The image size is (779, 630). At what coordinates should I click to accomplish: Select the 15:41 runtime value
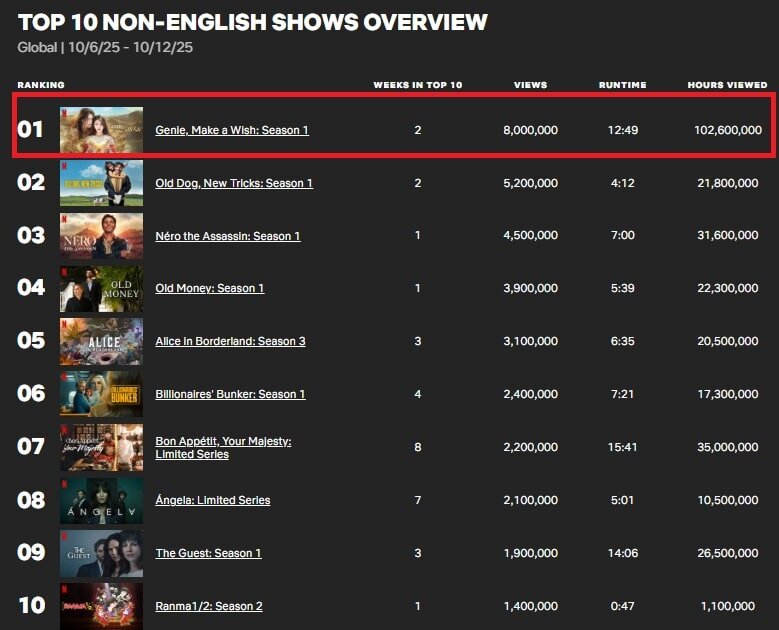point(623,447)
